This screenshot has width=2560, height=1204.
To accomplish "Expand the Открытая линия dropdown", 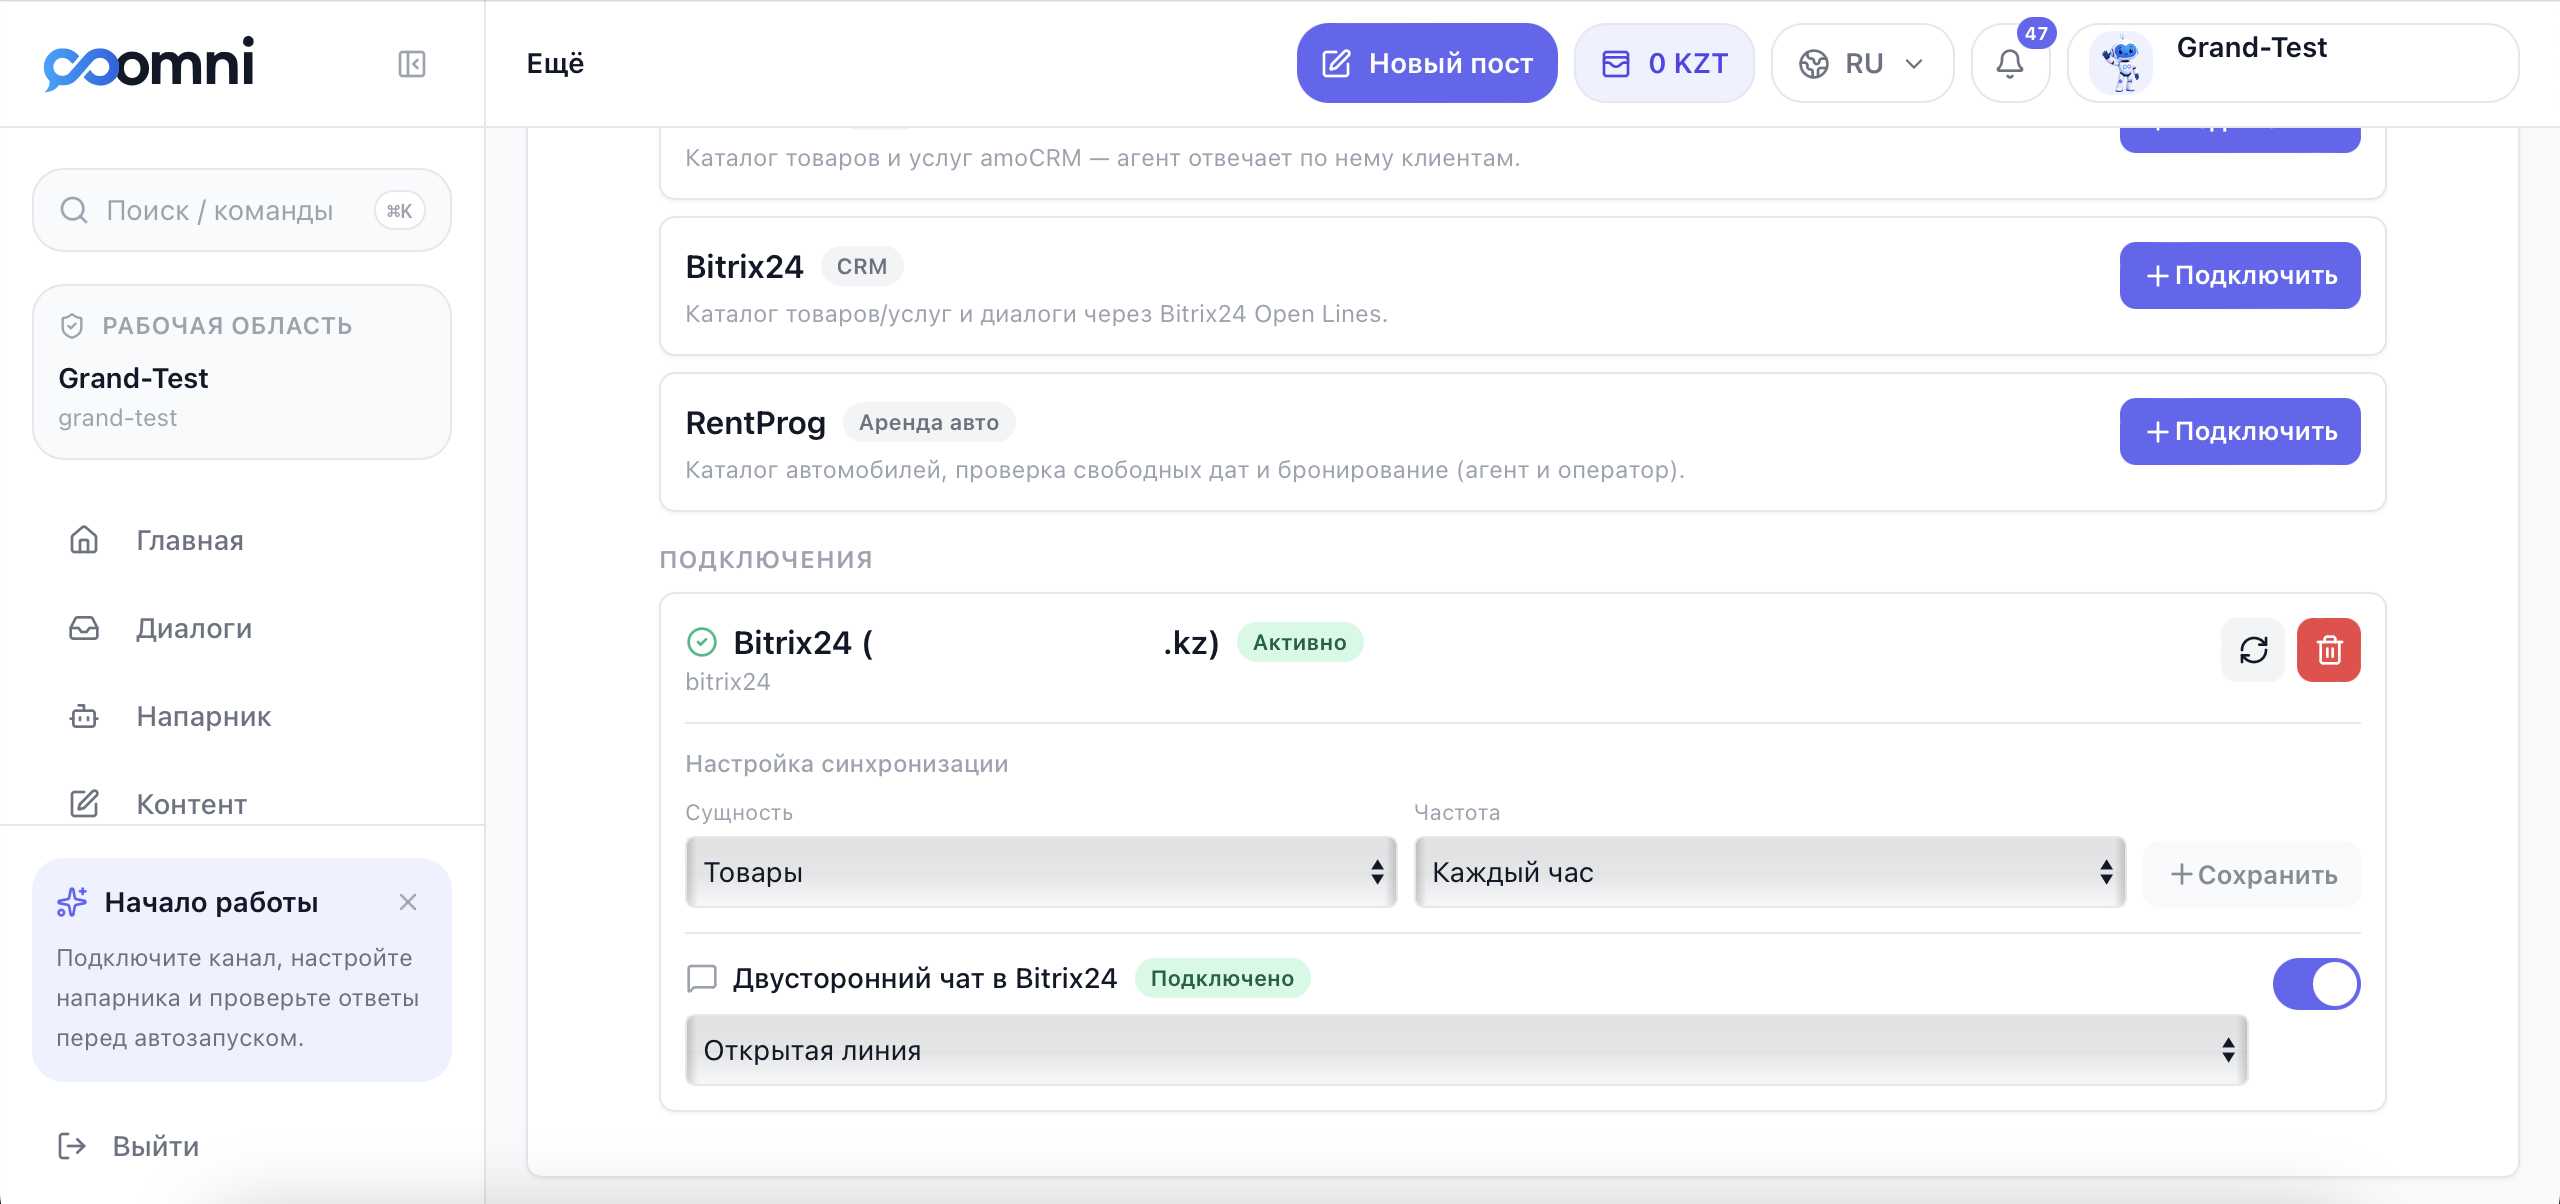I will click(1466, 1050).
